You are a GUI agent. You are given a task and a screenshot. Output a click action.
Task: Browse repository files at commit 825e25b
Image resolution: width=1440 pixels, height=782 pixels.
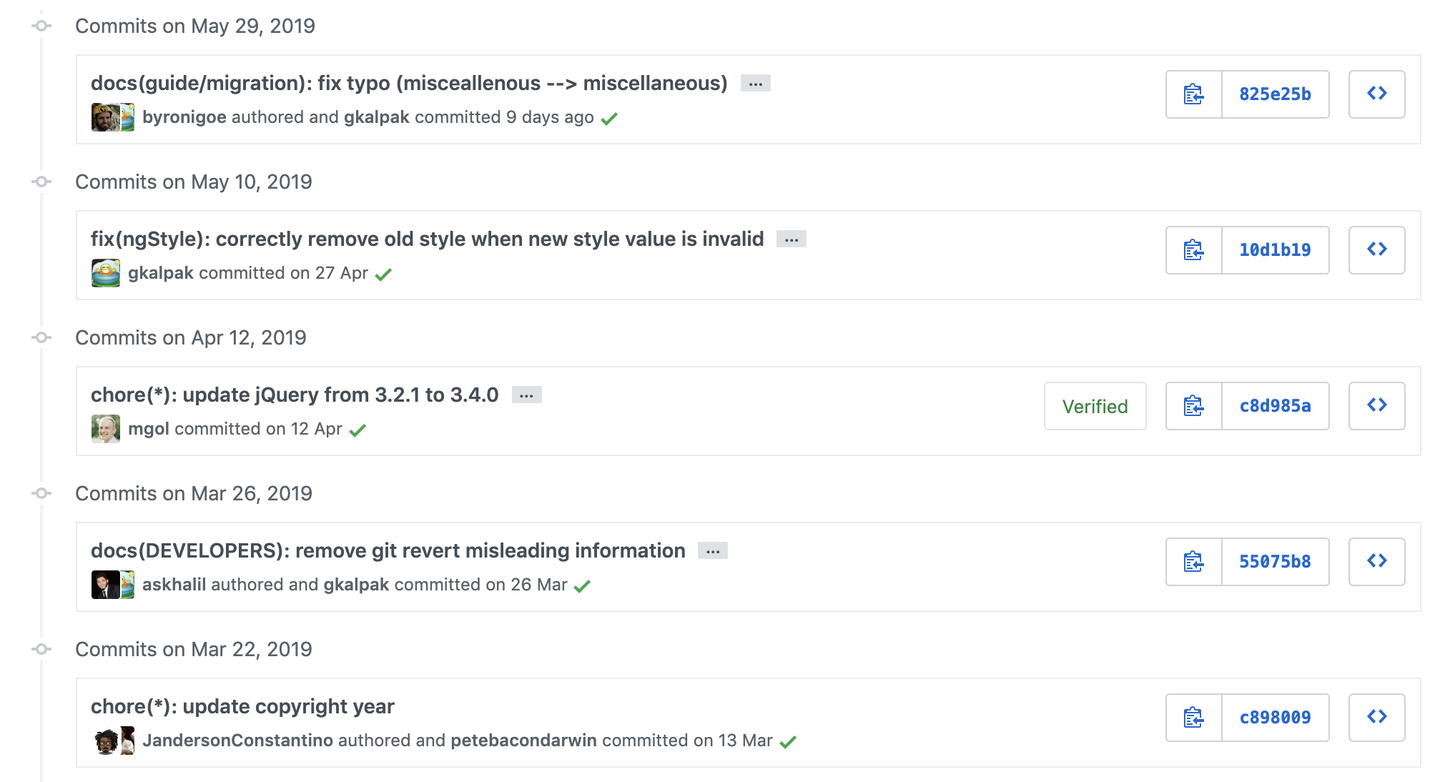pos(1376,94)
